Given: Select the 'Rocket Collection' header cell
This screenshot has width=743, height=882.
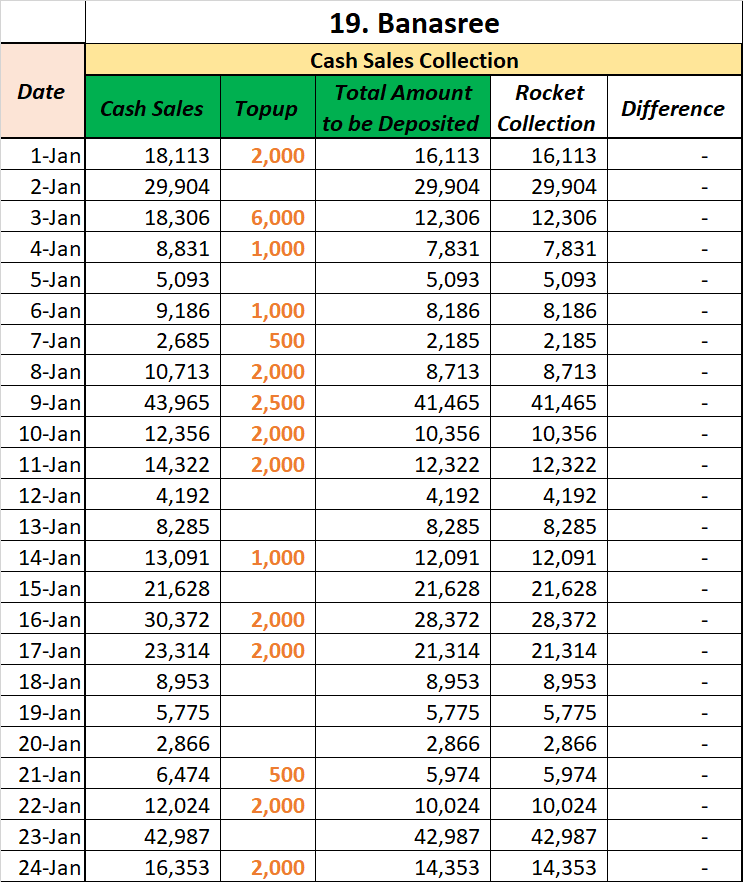Looking at the screenshot, I should [x=549, y=107].
